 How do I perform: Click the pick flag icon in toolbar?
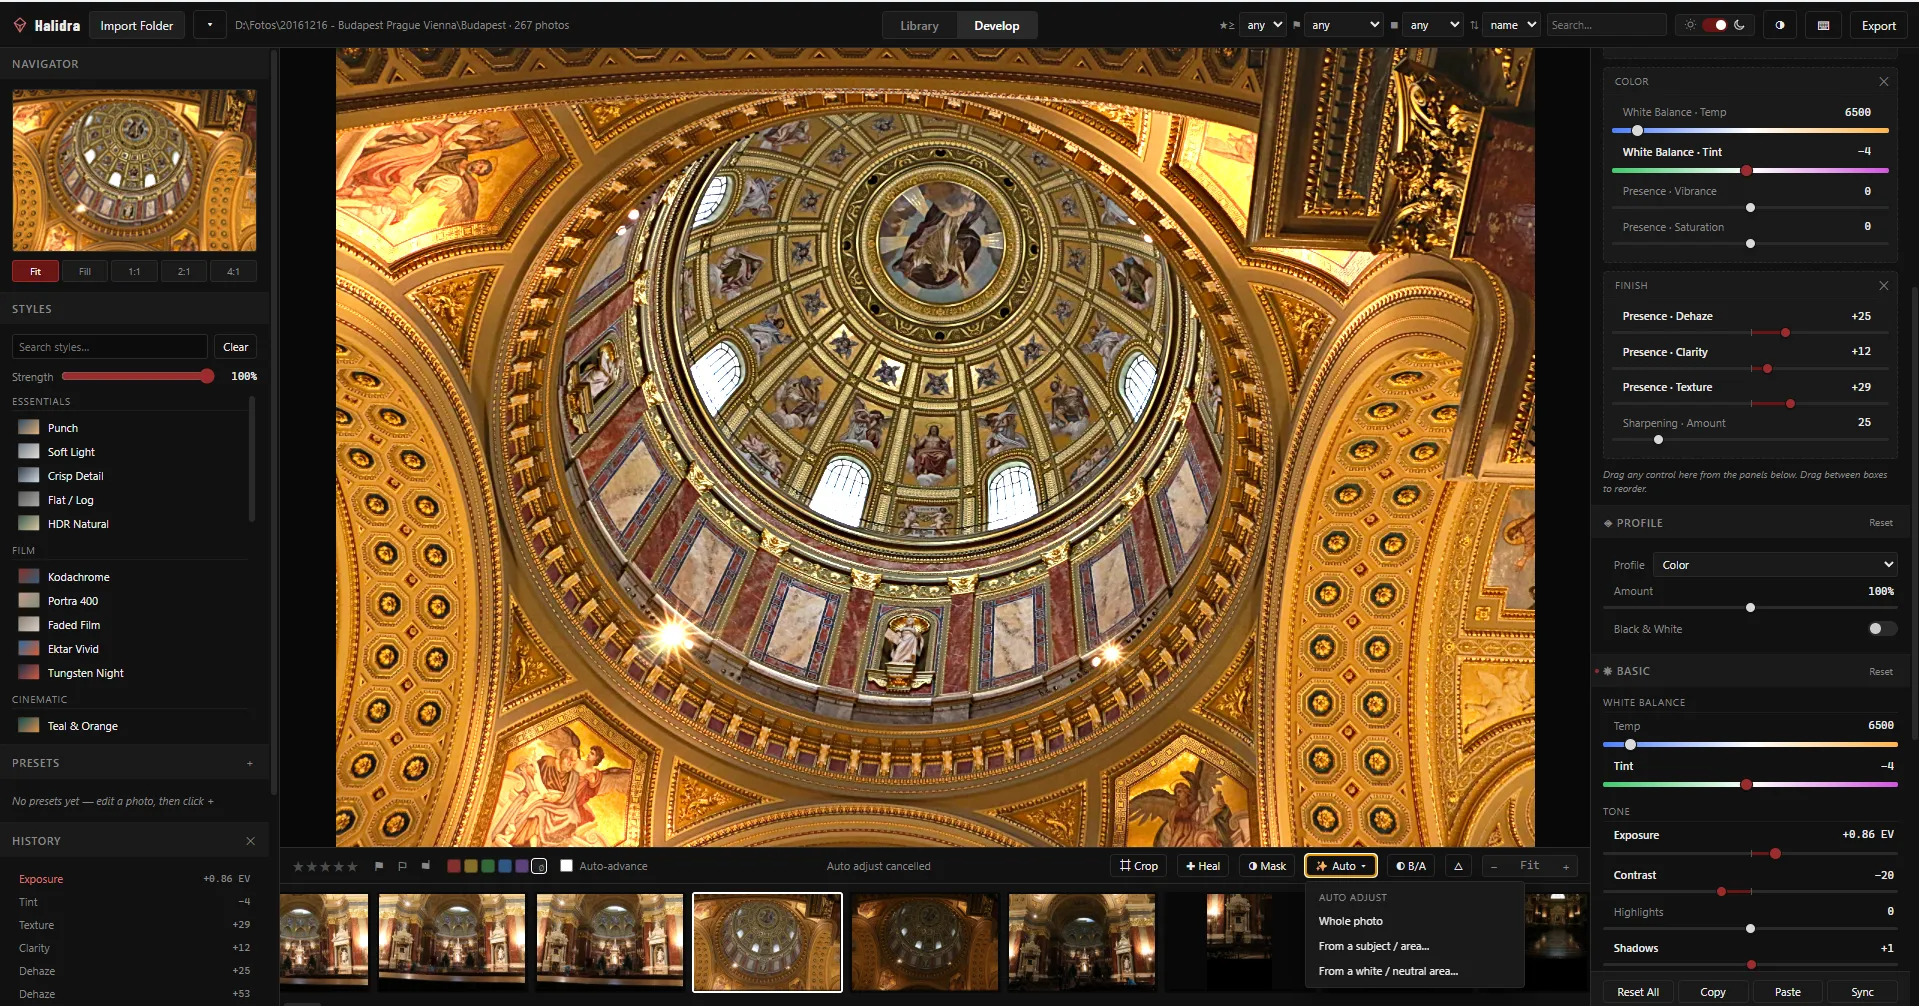pos(379,866)
